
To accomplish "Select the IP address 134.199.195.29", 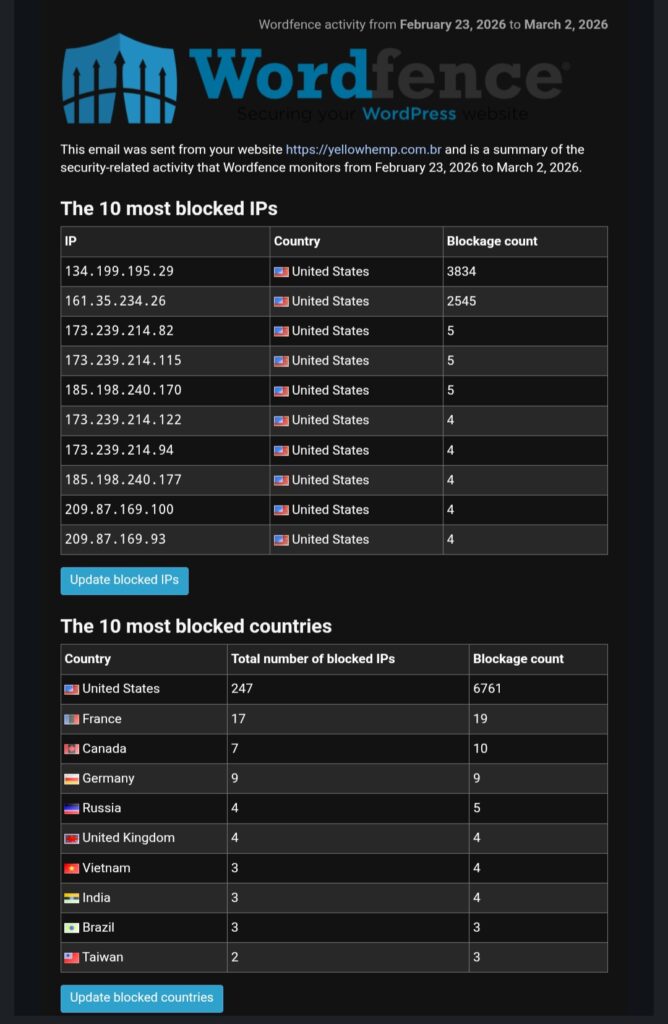I will point(119,271).
